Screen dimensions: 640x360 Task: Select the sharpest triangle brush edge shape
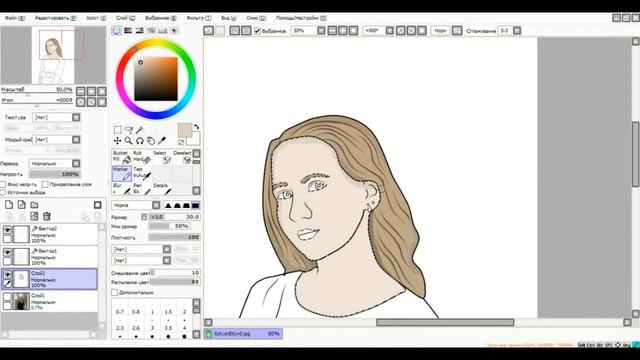[x=168, y=205]
